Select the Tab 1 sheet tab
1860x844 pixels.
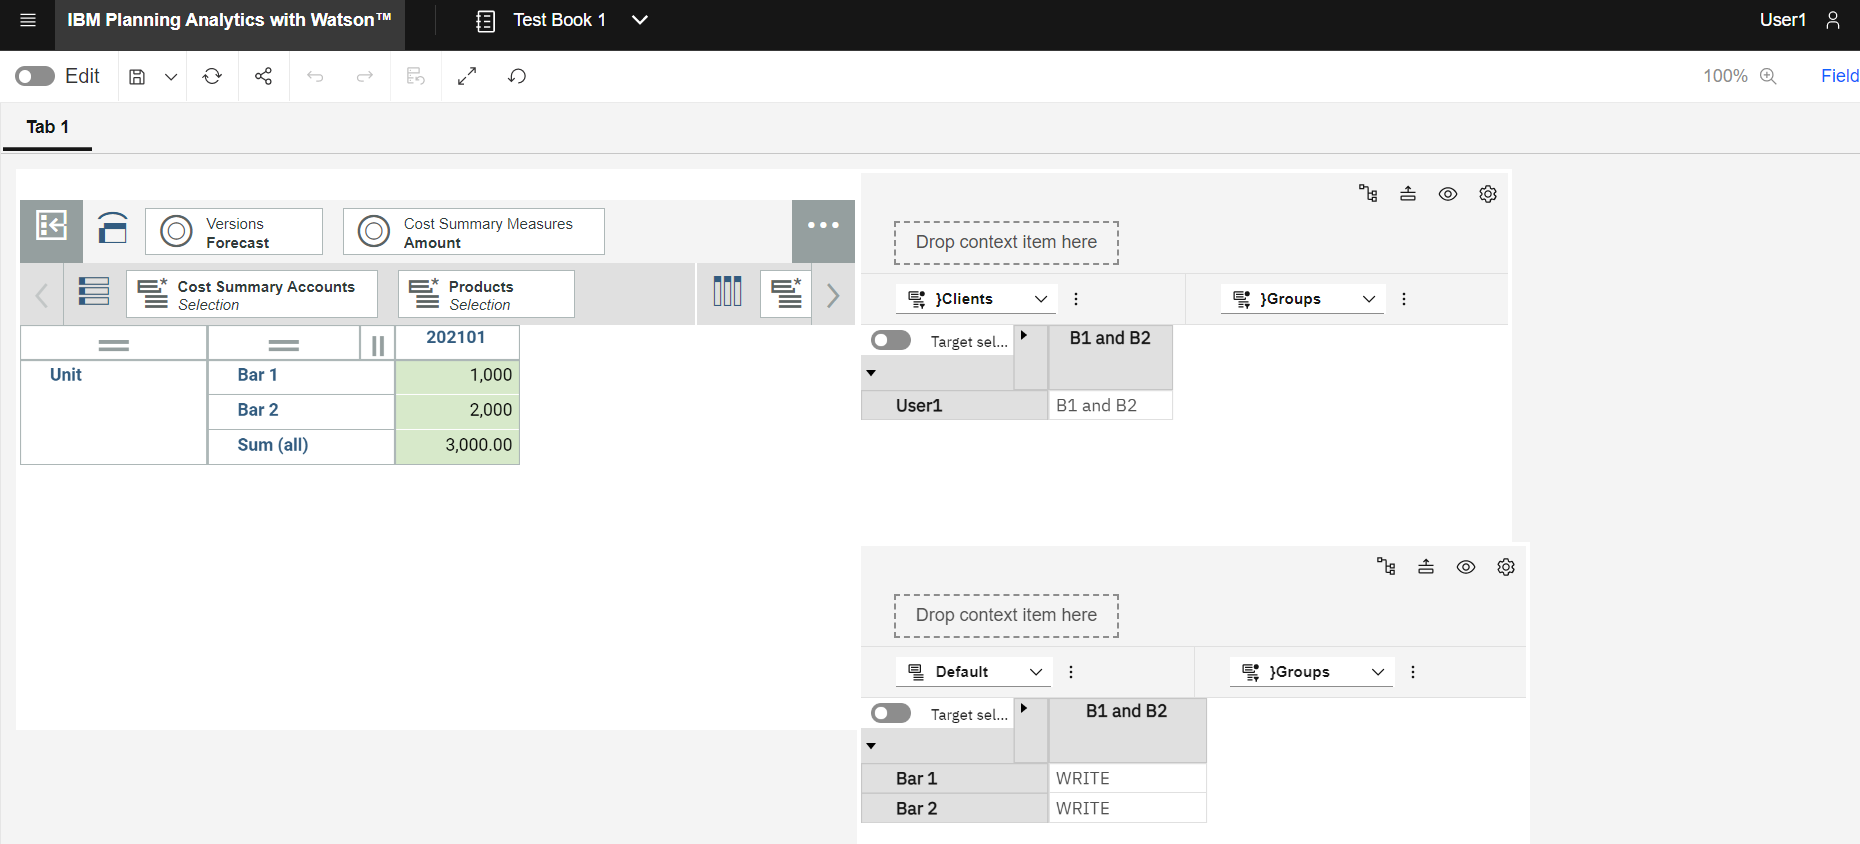[48, 127]
